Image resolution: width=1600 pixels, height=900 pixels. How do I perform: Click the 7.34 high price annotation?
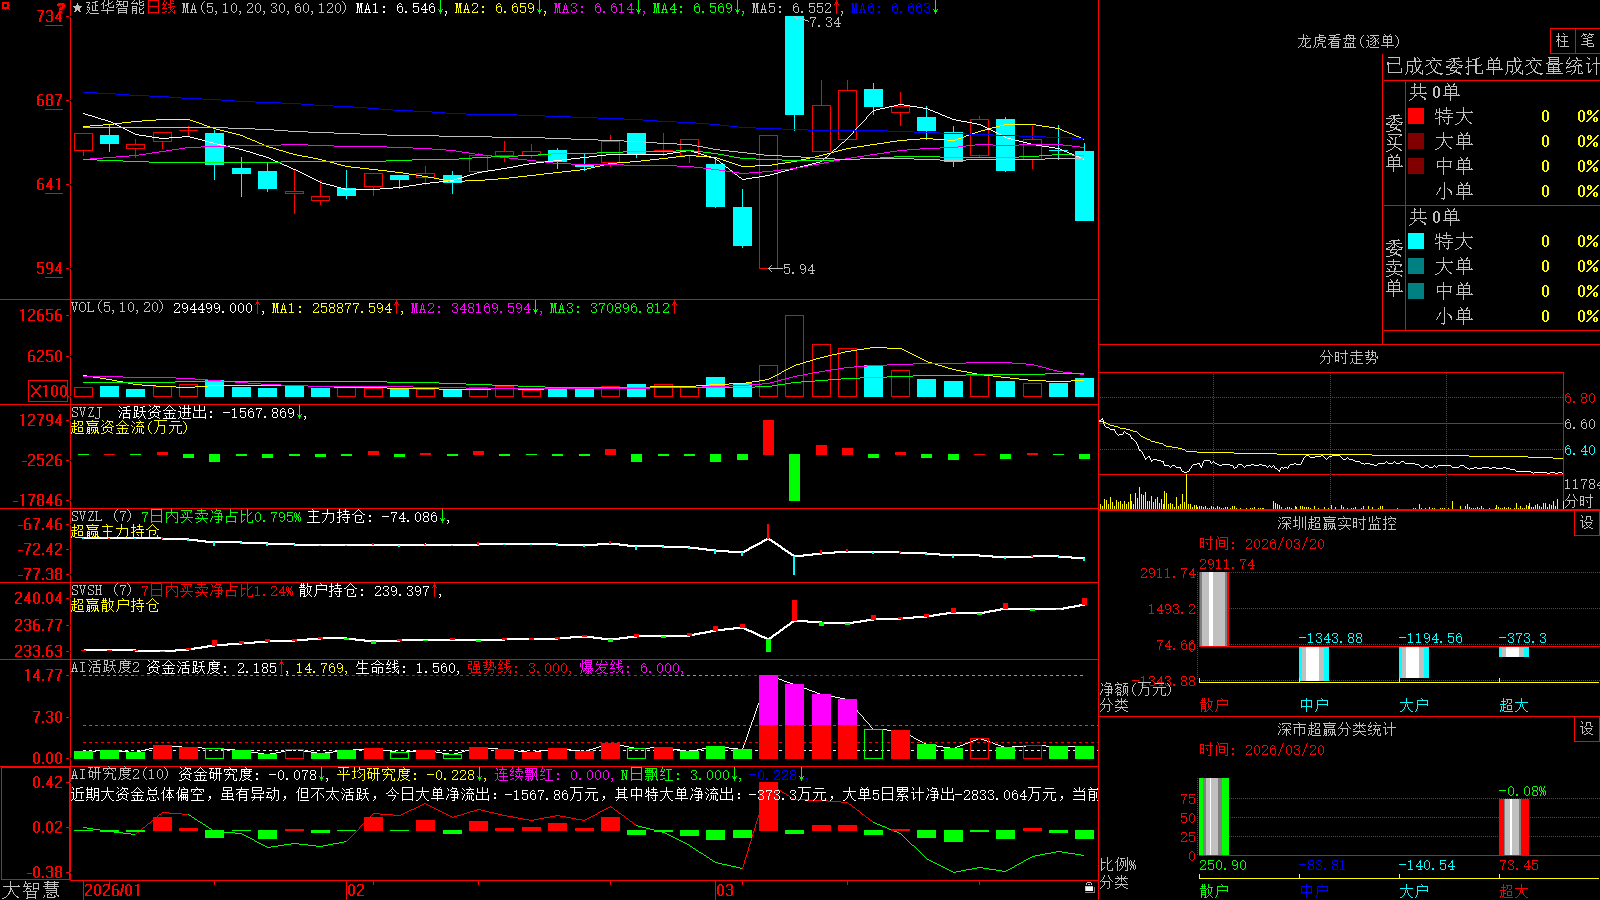[x=825, y=22]
